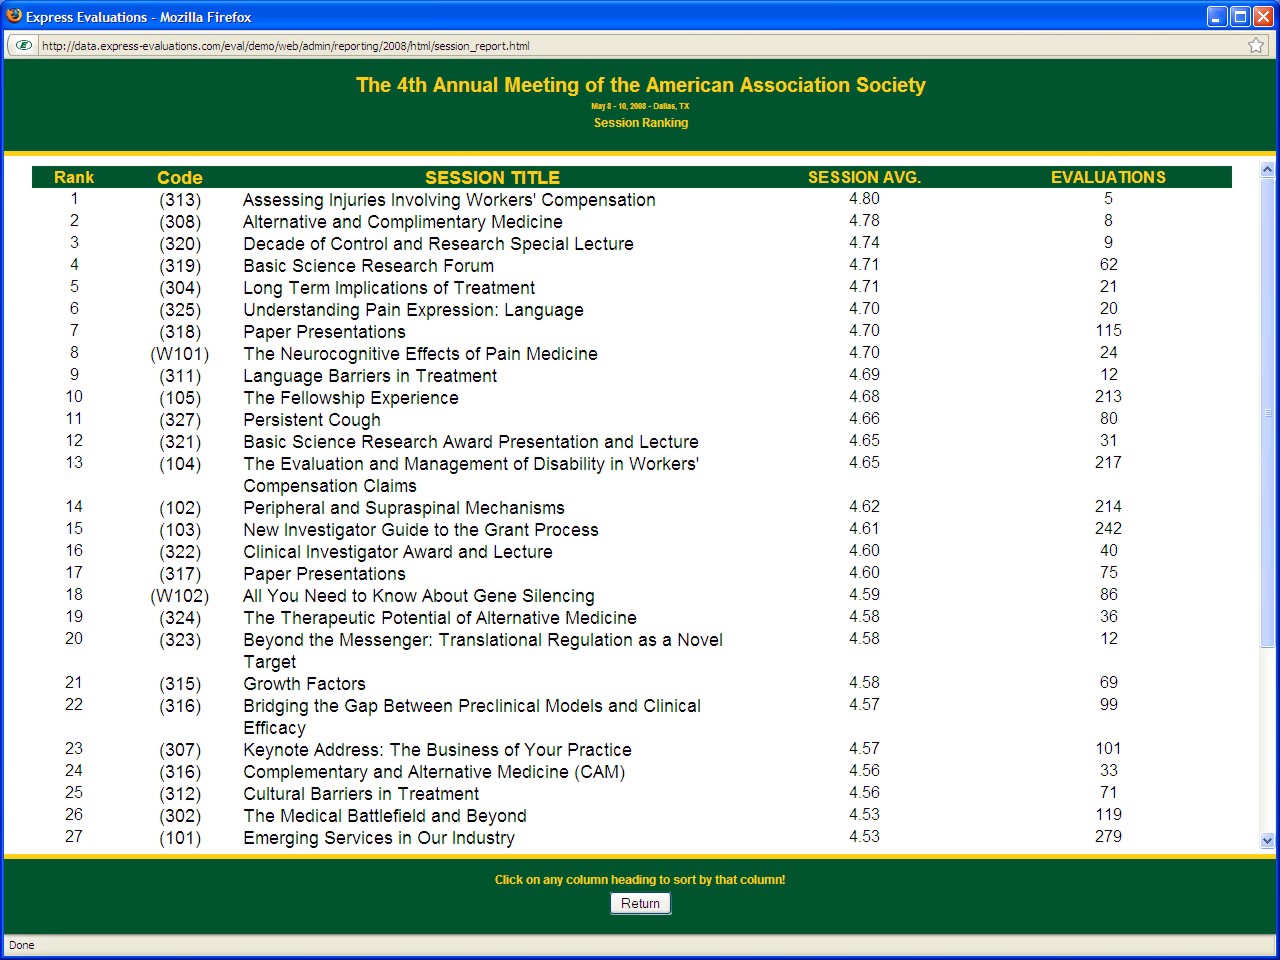Image resolution: width=1280 pixels, height=960 pixels.
Task: Minimize the Firefox window
Action: pos(1217,16)
